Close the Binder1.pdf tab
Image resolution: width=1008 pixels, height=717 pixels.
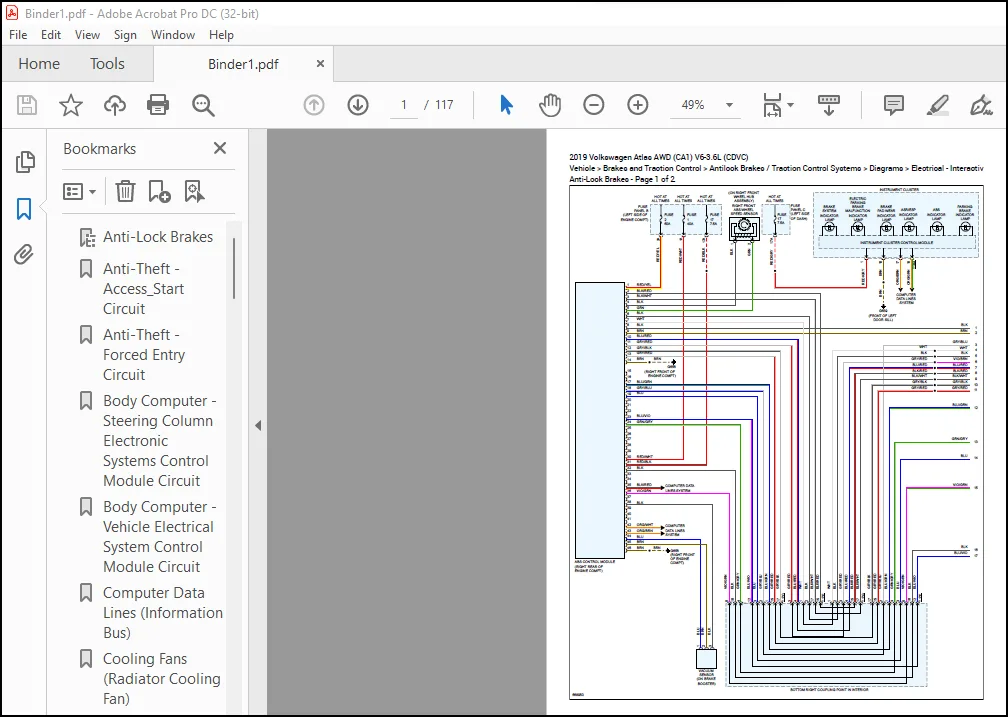pyautogui.click(x=320, y=64)
